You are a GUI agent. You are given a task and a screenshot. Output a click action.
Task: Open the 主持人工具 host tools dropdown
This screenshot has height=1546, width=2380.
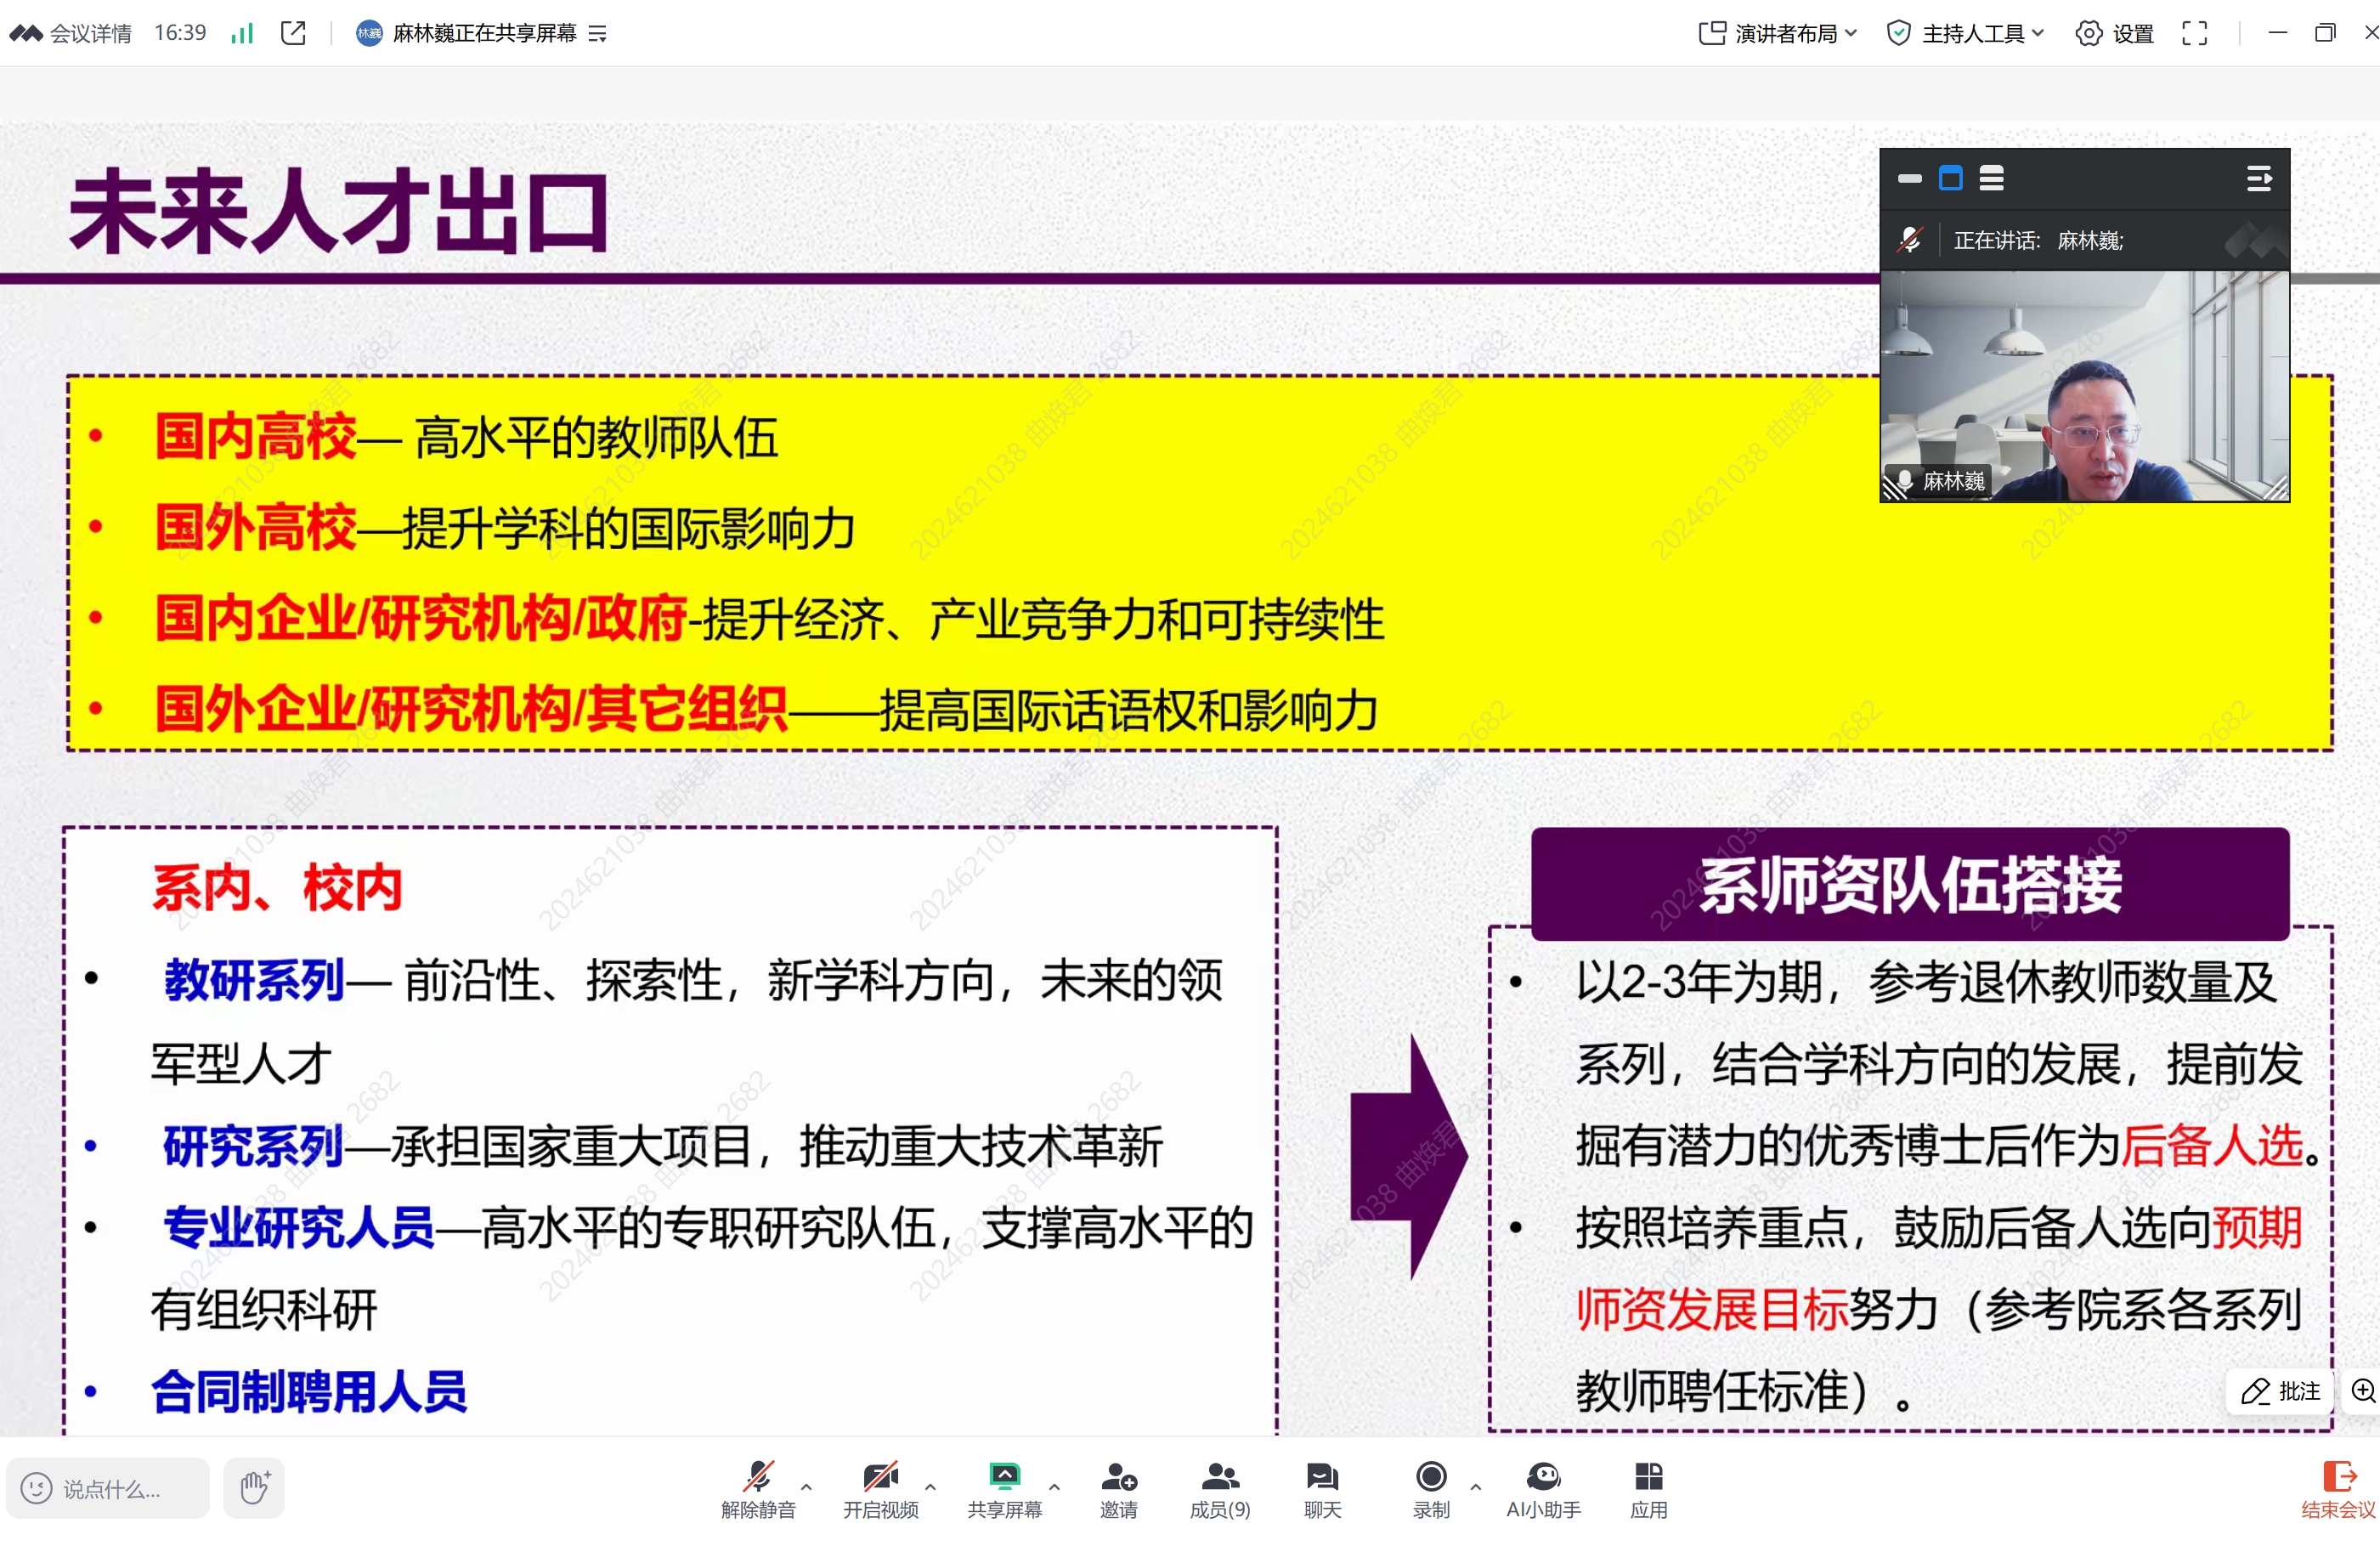point(1965,34)
